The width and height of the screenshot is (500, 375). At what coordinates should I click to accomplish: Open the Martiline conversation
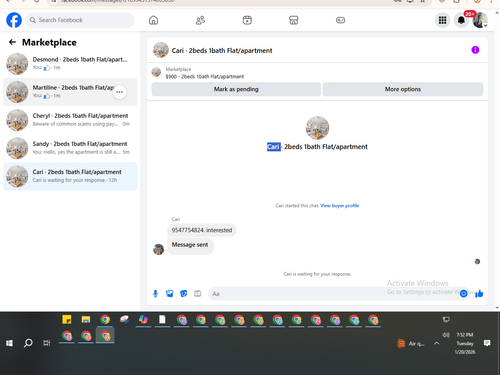[x=70, y=92]
